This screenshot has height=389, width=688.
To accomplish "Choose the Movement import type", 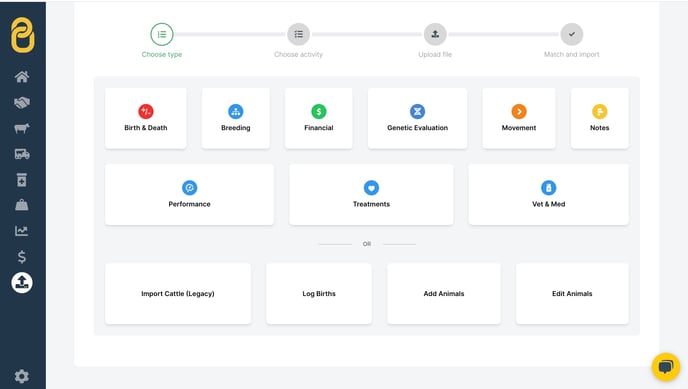I will click(519, 118).
